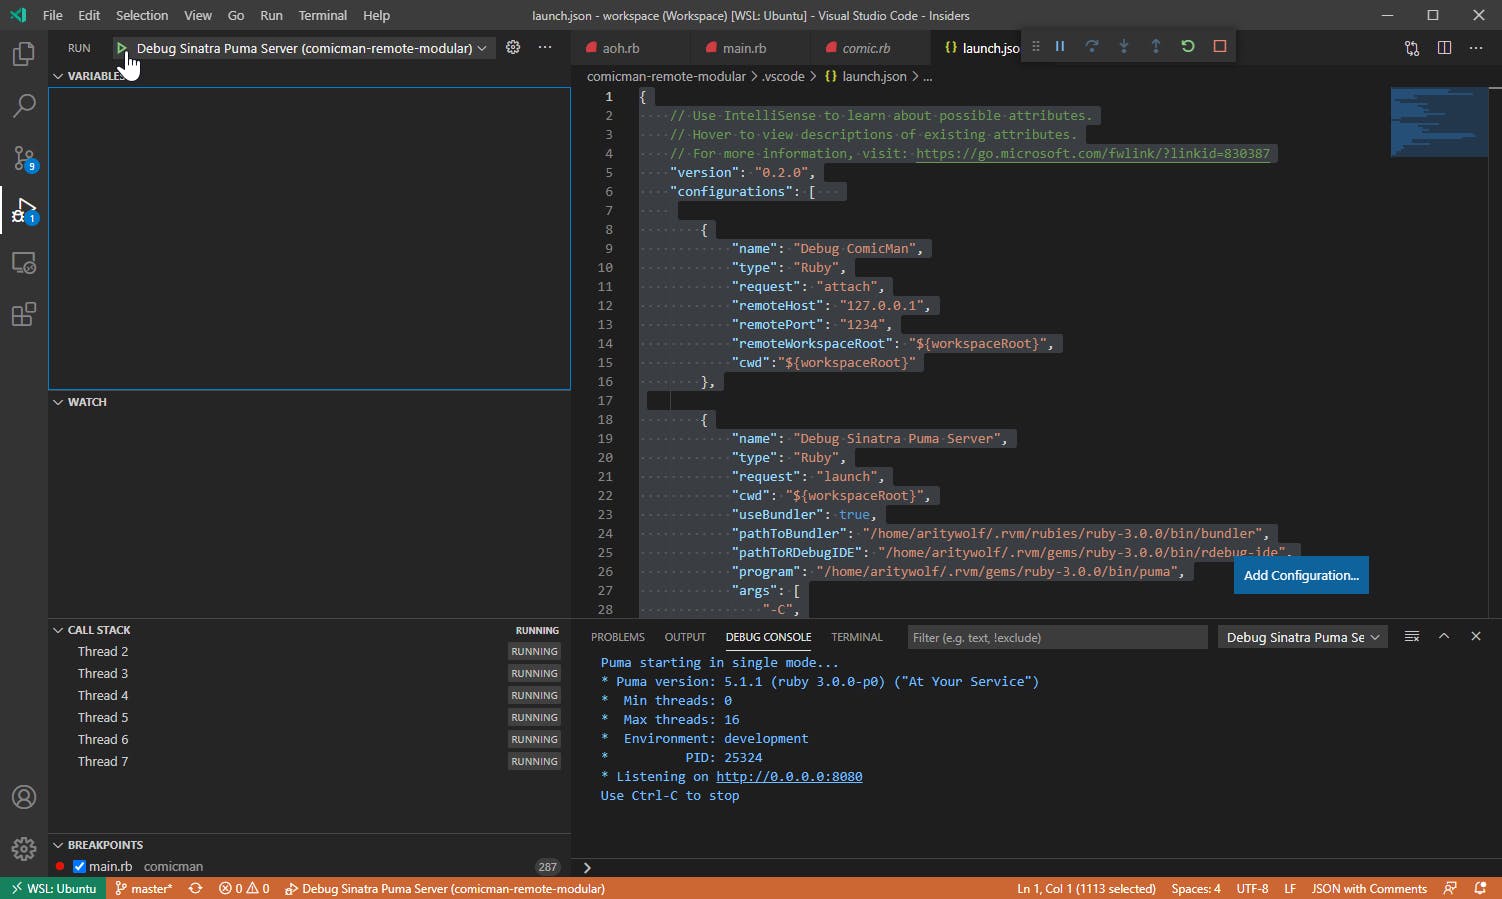
Task: Open the Remote Explorer view
Action: 23,263
